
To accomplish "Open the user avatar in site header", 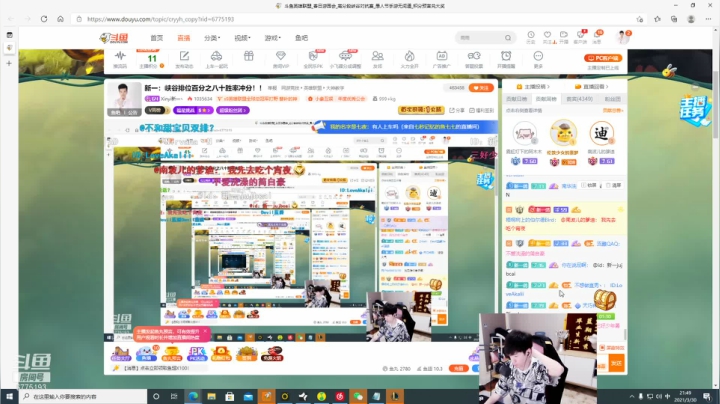I will click(x=623, y=37).
